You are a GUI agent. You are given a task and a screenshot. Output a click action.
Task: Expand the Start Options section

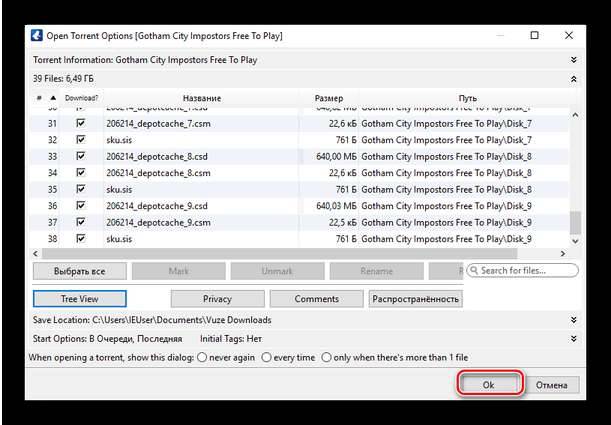point(573,339)
